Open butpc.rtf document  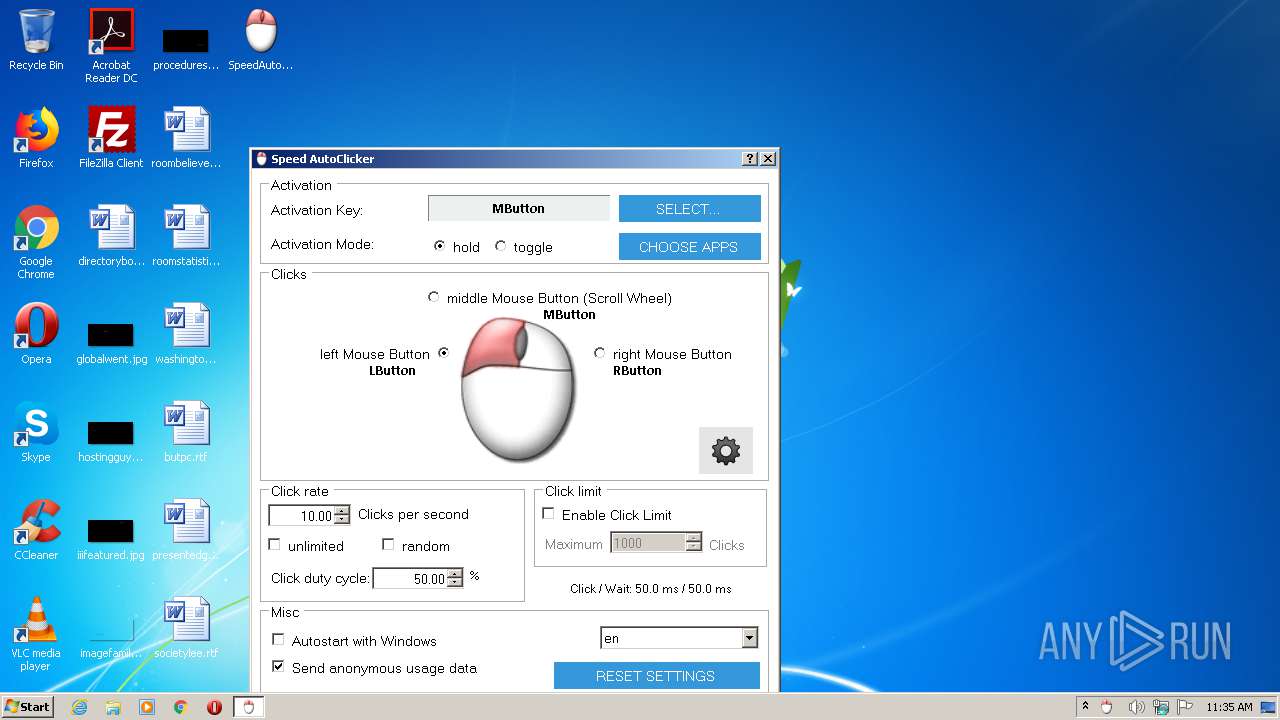tap(186, 432)
